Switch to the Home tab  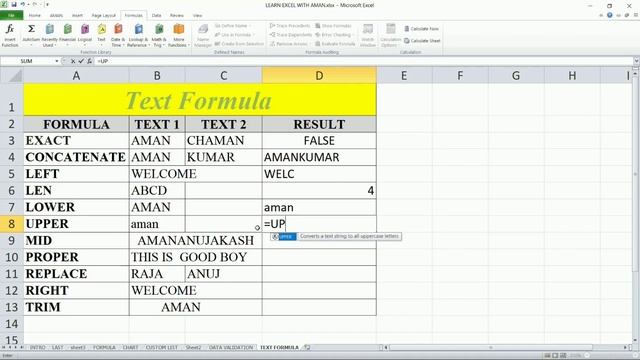(x=35, y=15)
